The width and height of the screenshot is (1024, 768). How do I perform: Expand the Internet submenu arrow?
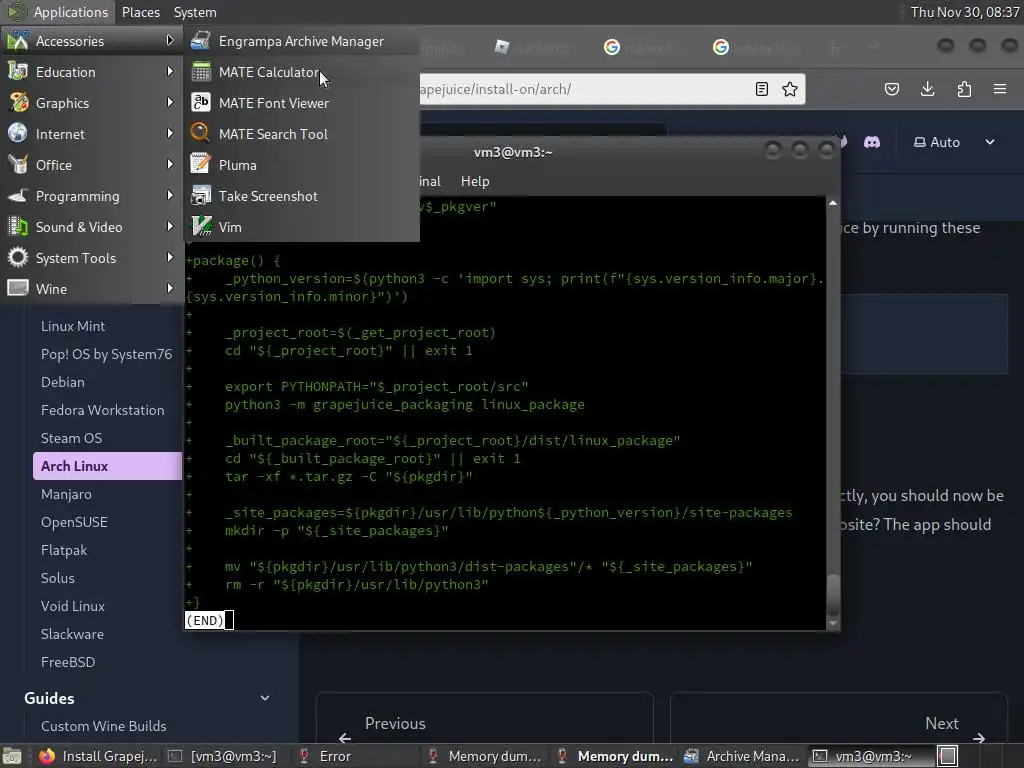coord(170,133)
